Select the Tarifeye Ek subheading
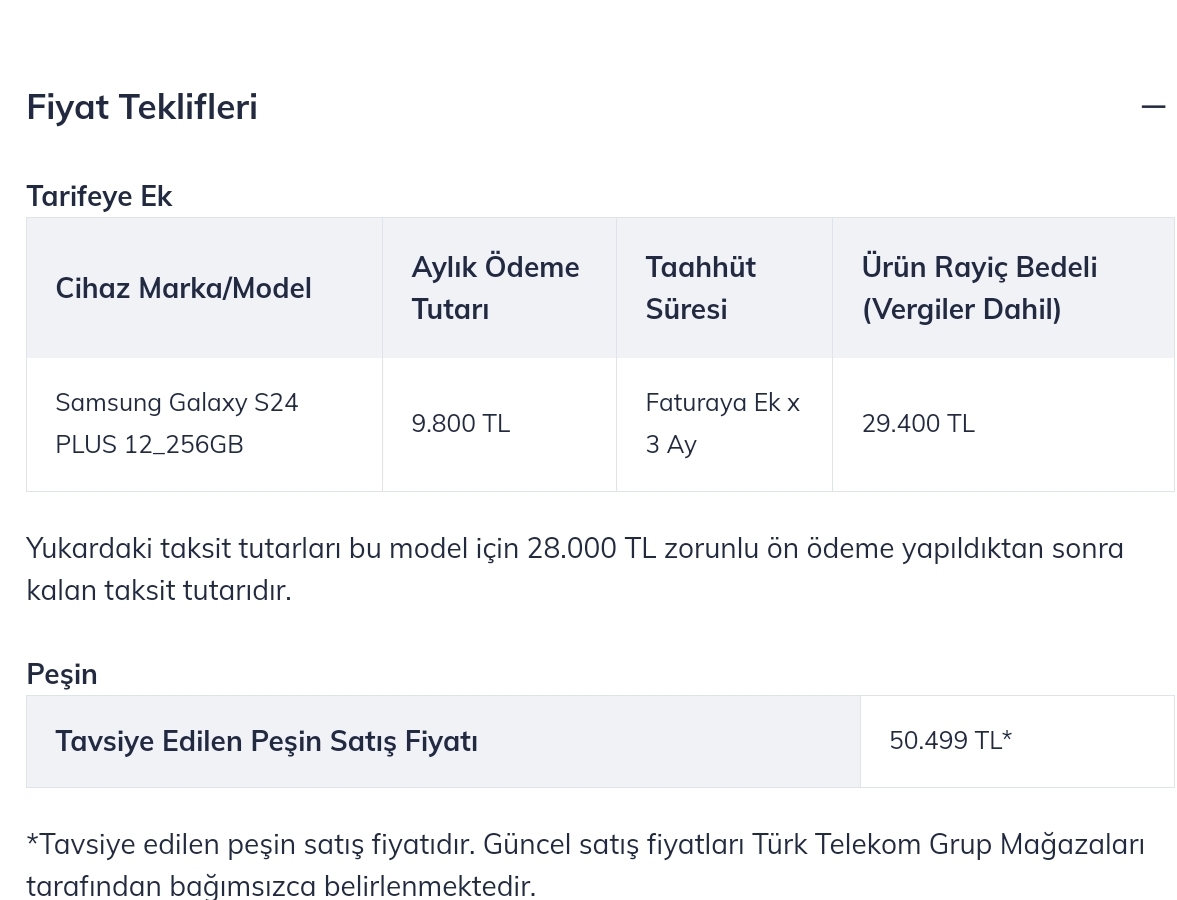Image resolution: width=1177 pixels, height=900 pixels. (x=99, y=196)
